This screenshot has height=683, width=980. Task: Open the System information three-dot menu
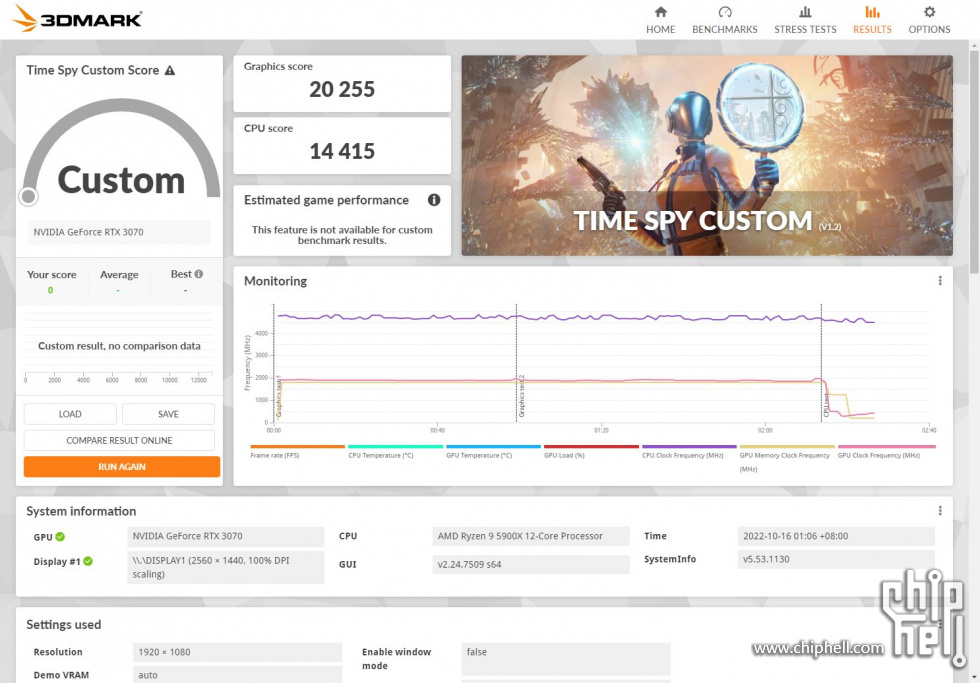940,511
